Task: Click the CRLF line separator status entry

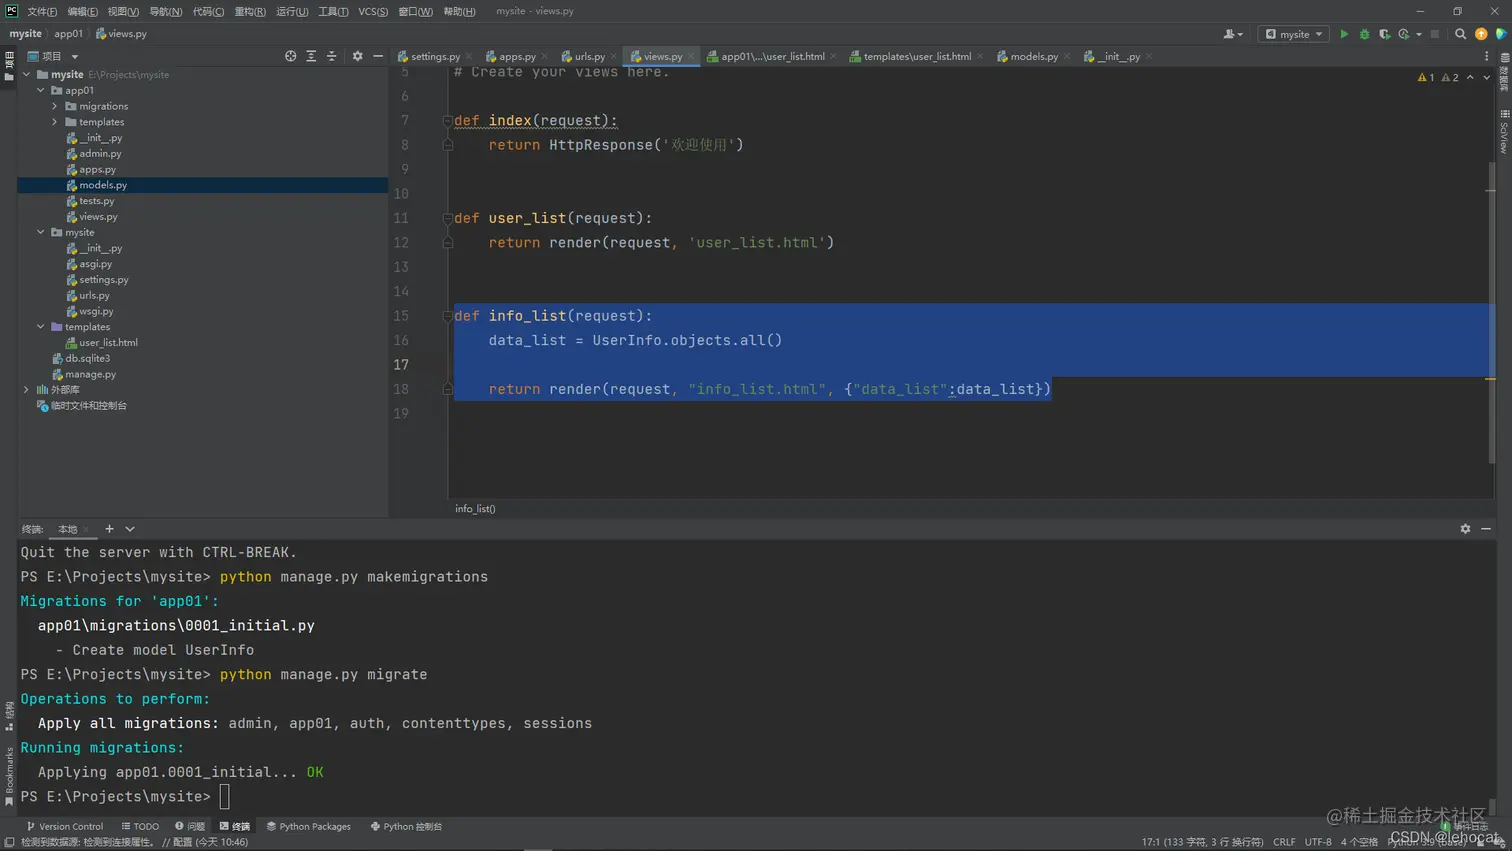Action: click(x=1284, y=842)
